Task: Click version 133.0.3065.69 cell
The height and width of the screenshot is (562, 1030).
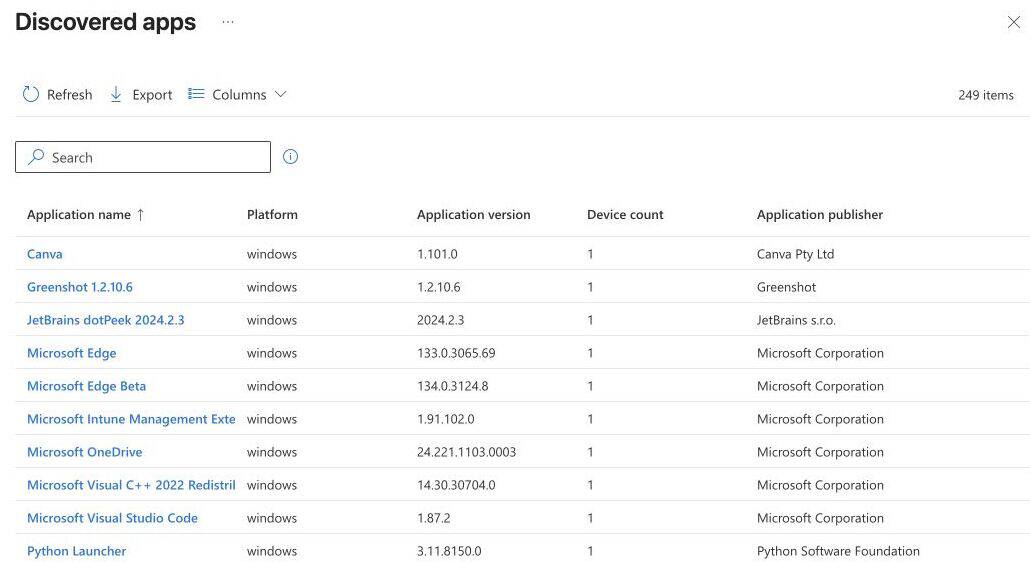Action: 457,353
